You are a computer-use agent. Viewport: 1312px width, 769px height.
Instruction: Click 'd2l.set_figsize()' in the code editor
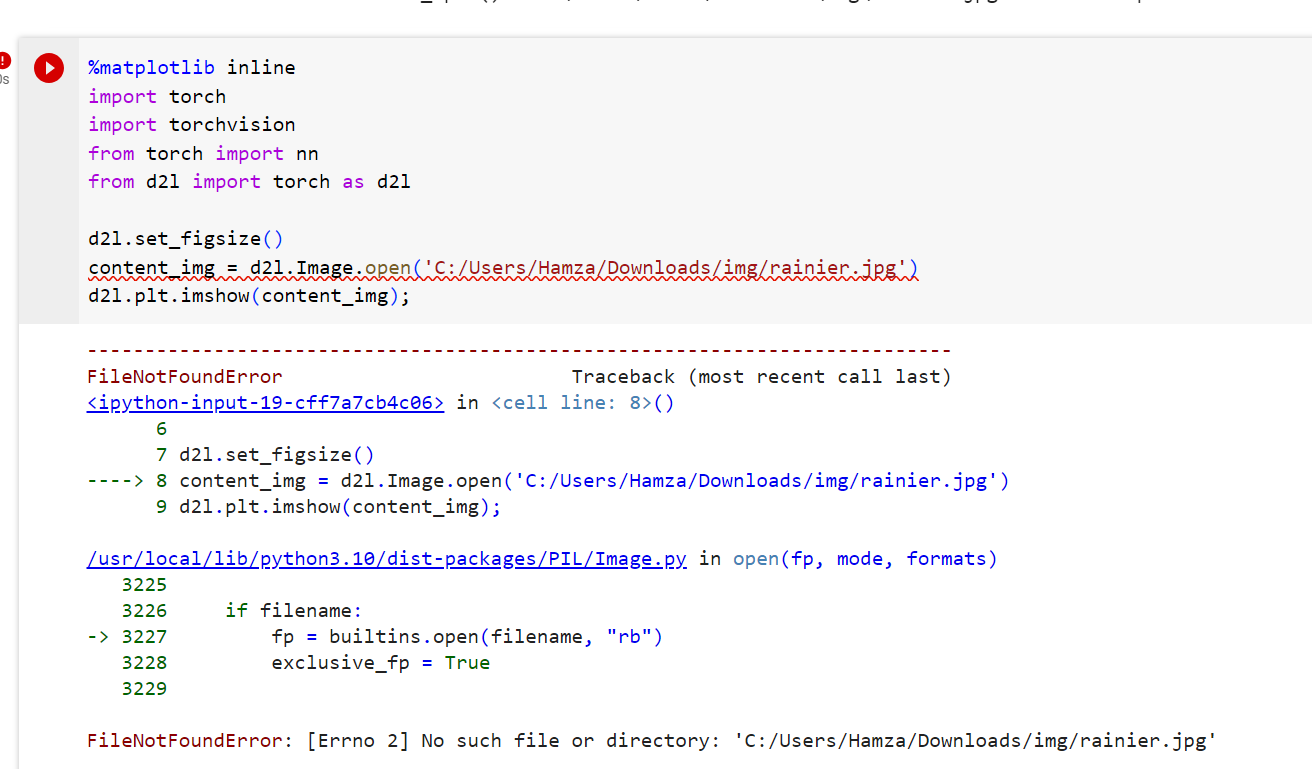click(x=186, y=239)
